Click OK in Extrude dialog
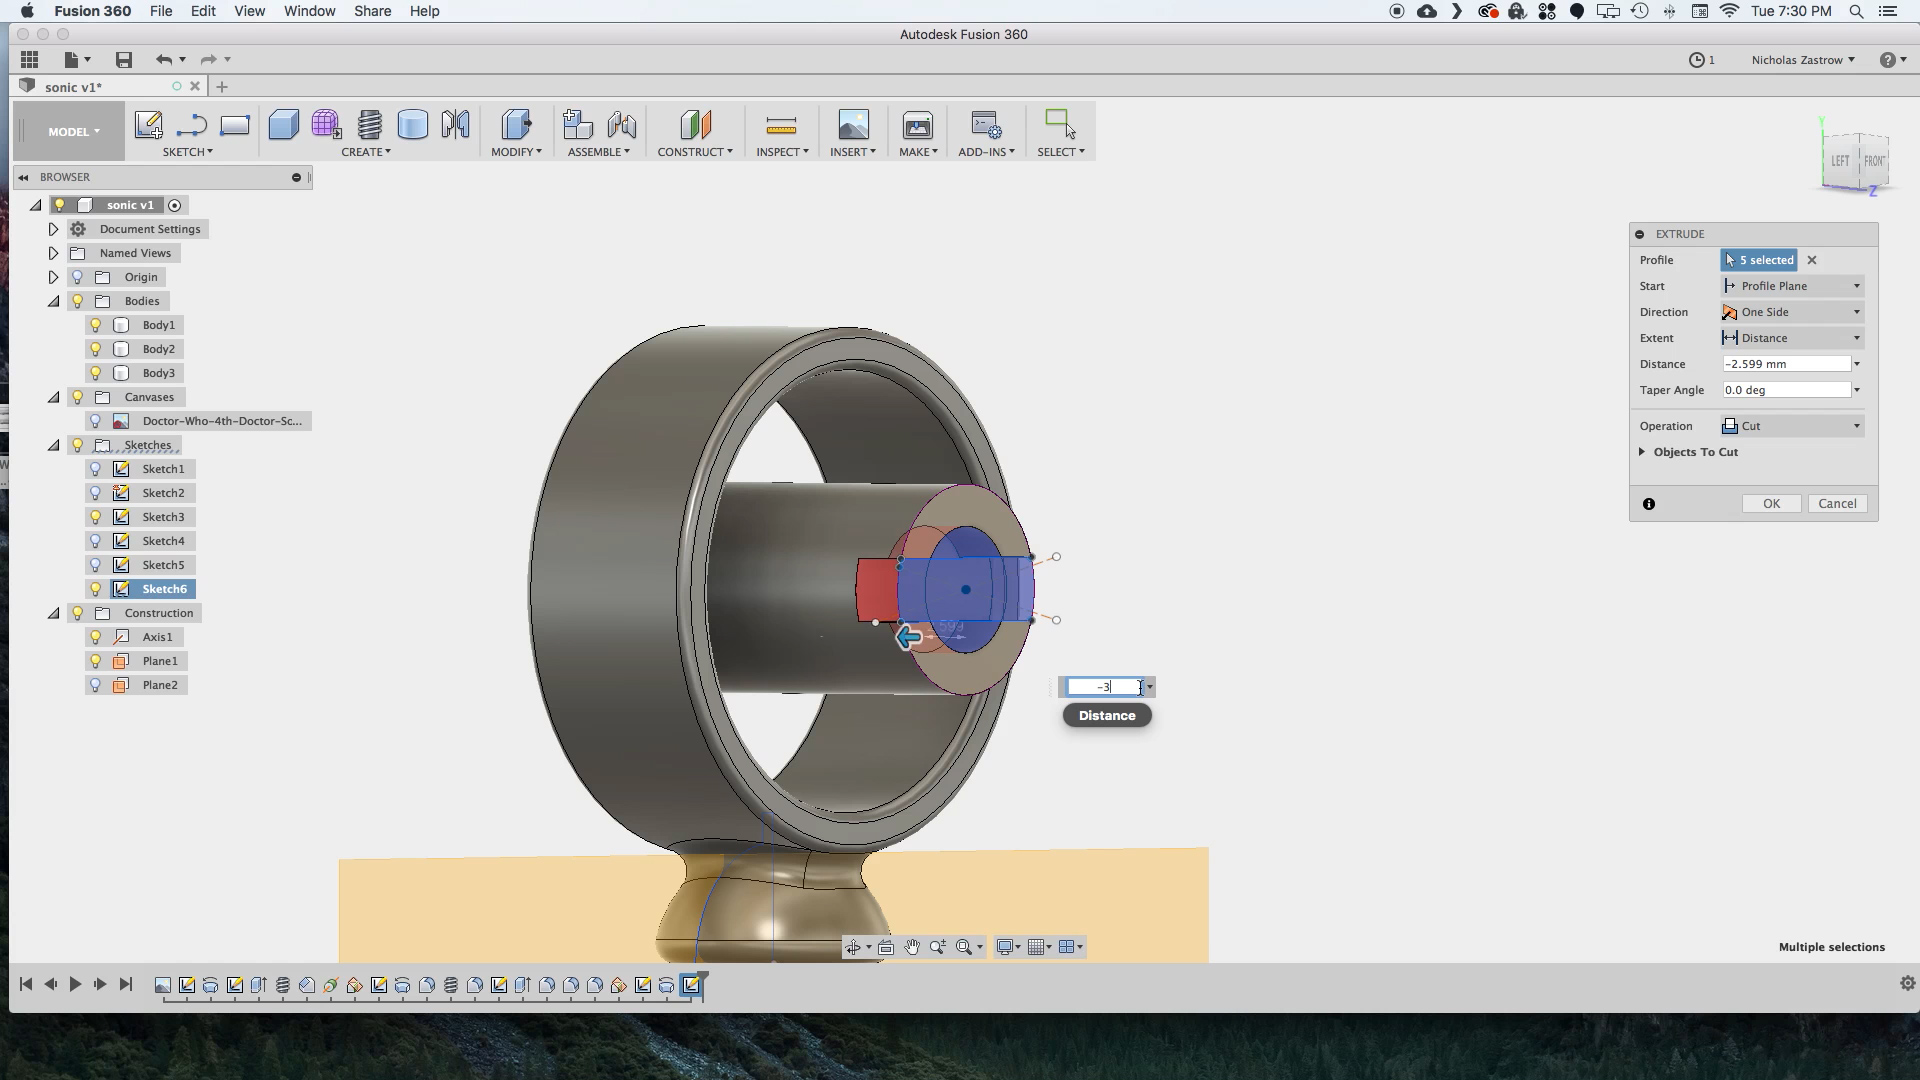 pyautogui.click(x=1771, y=504)
